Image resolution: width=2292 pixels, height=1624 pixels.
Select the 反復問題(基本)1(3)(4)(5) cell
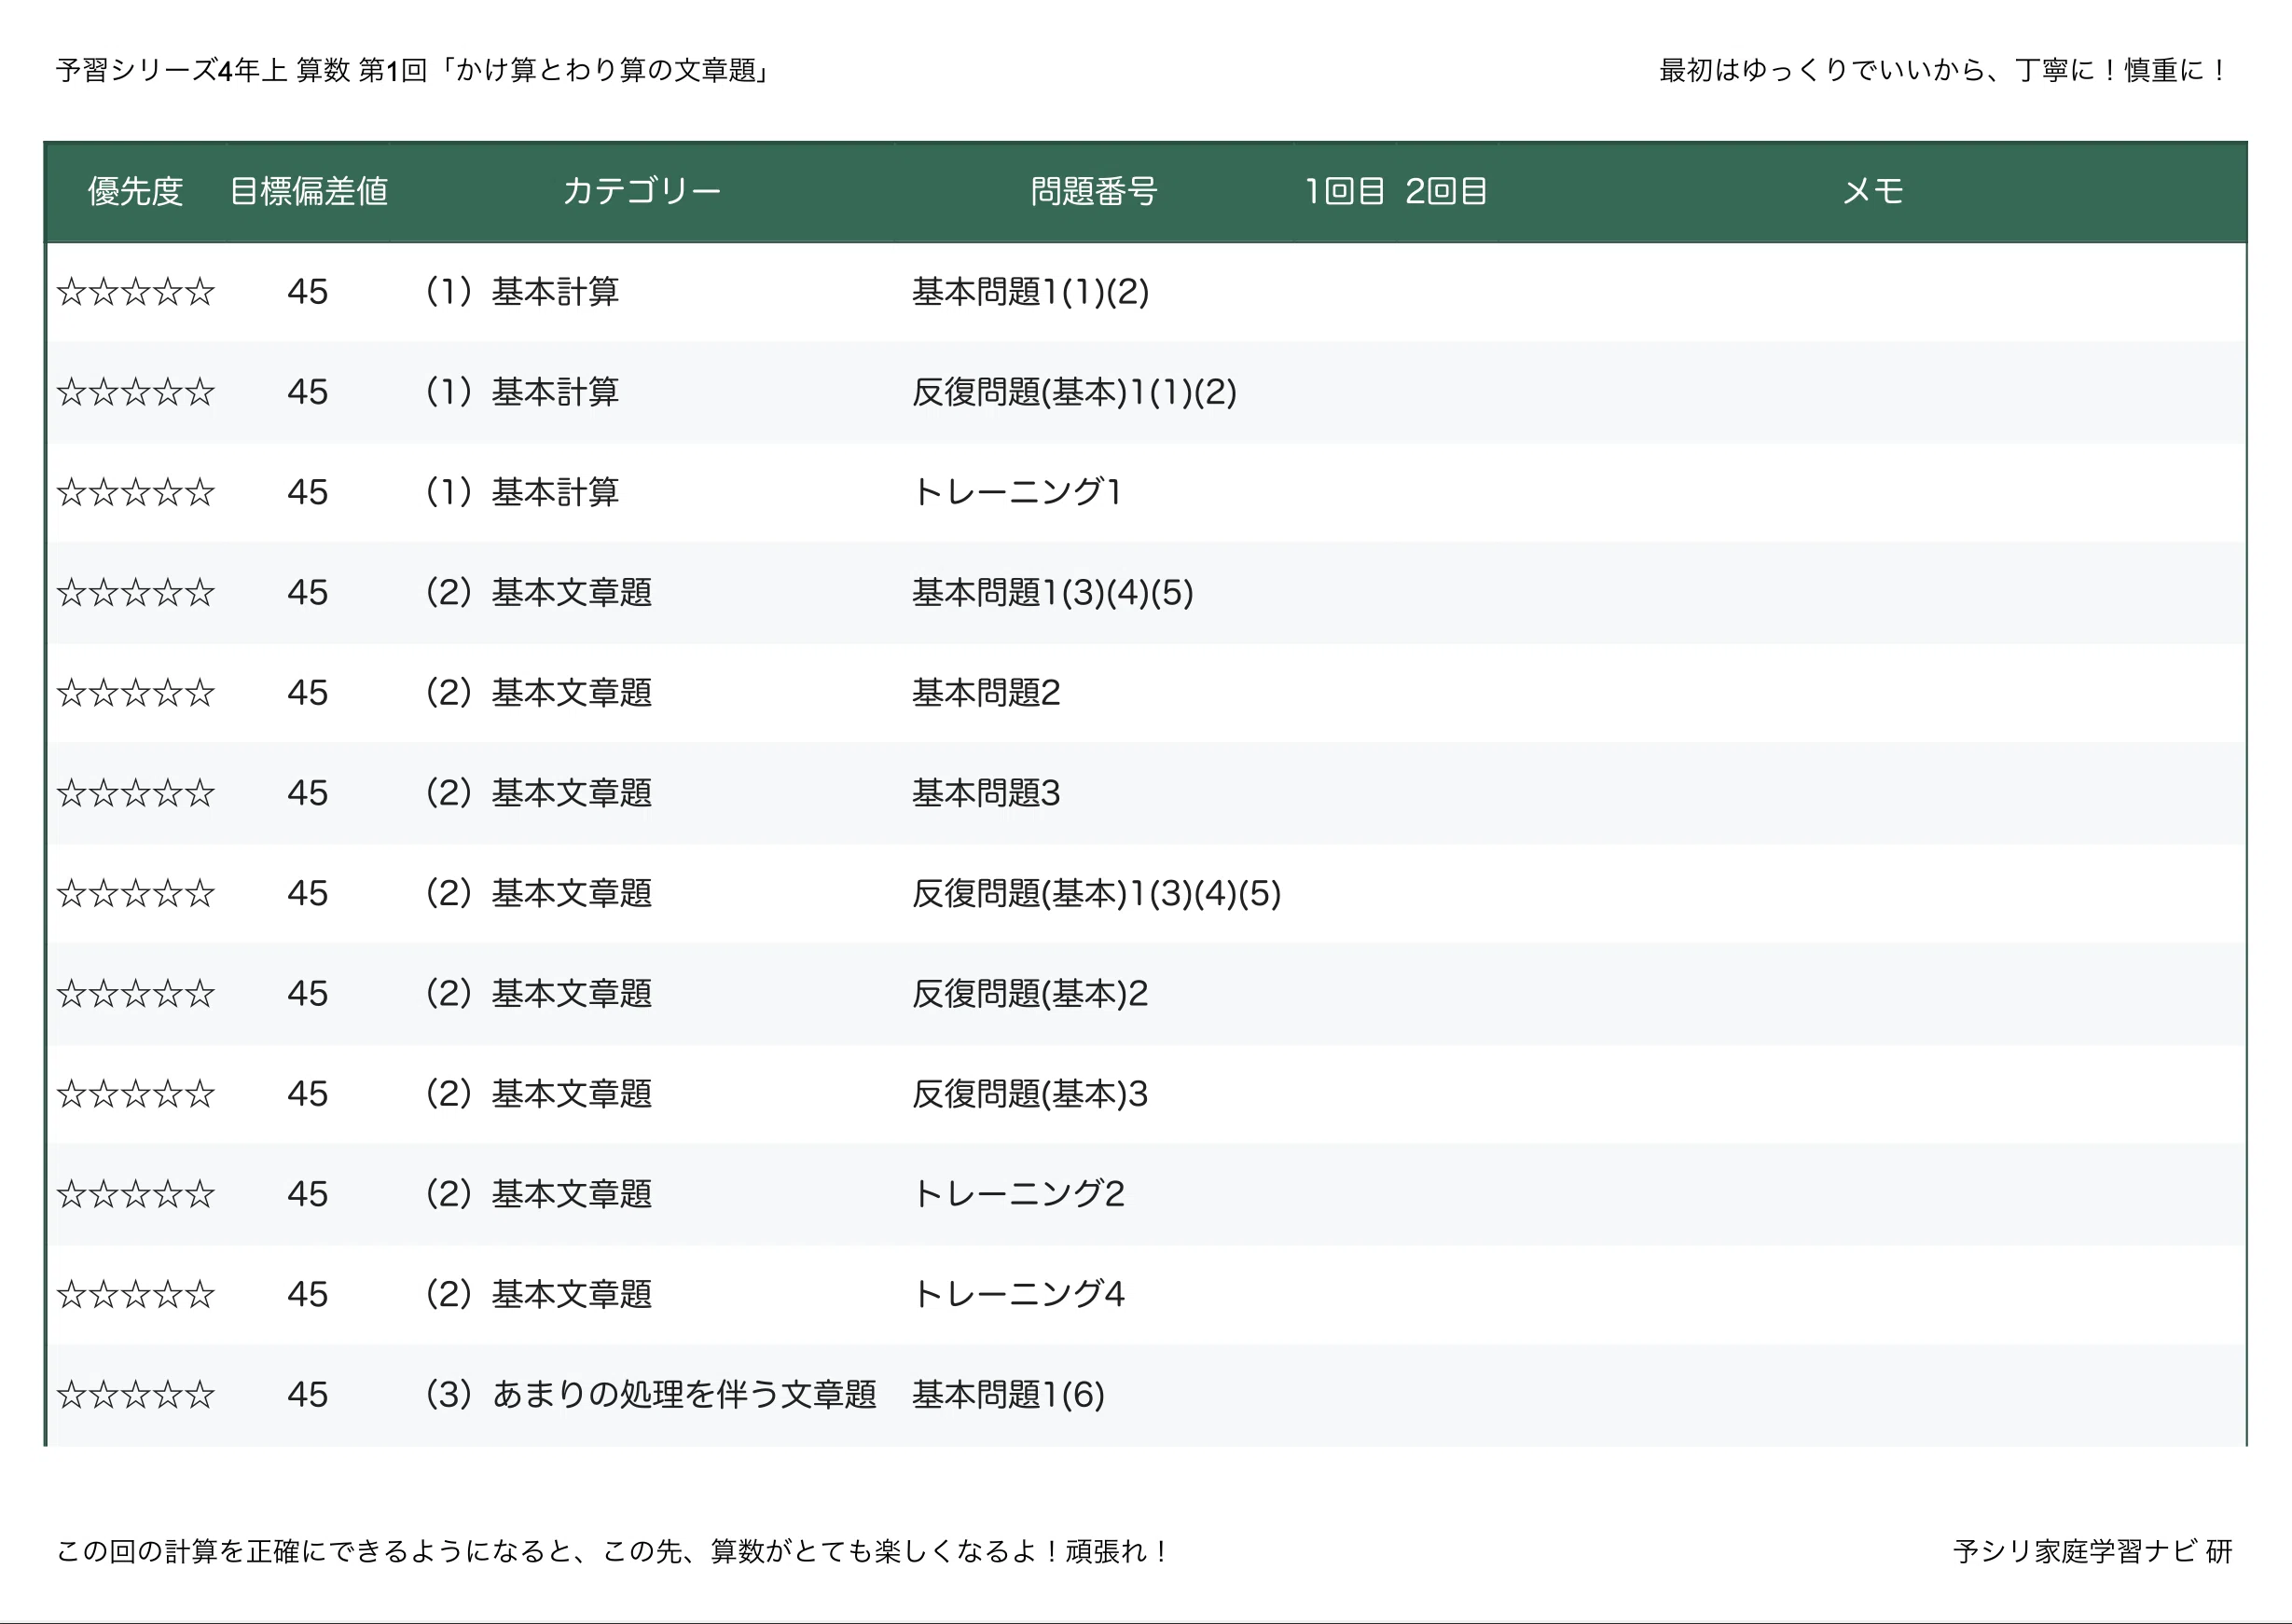coord(1096,893)
